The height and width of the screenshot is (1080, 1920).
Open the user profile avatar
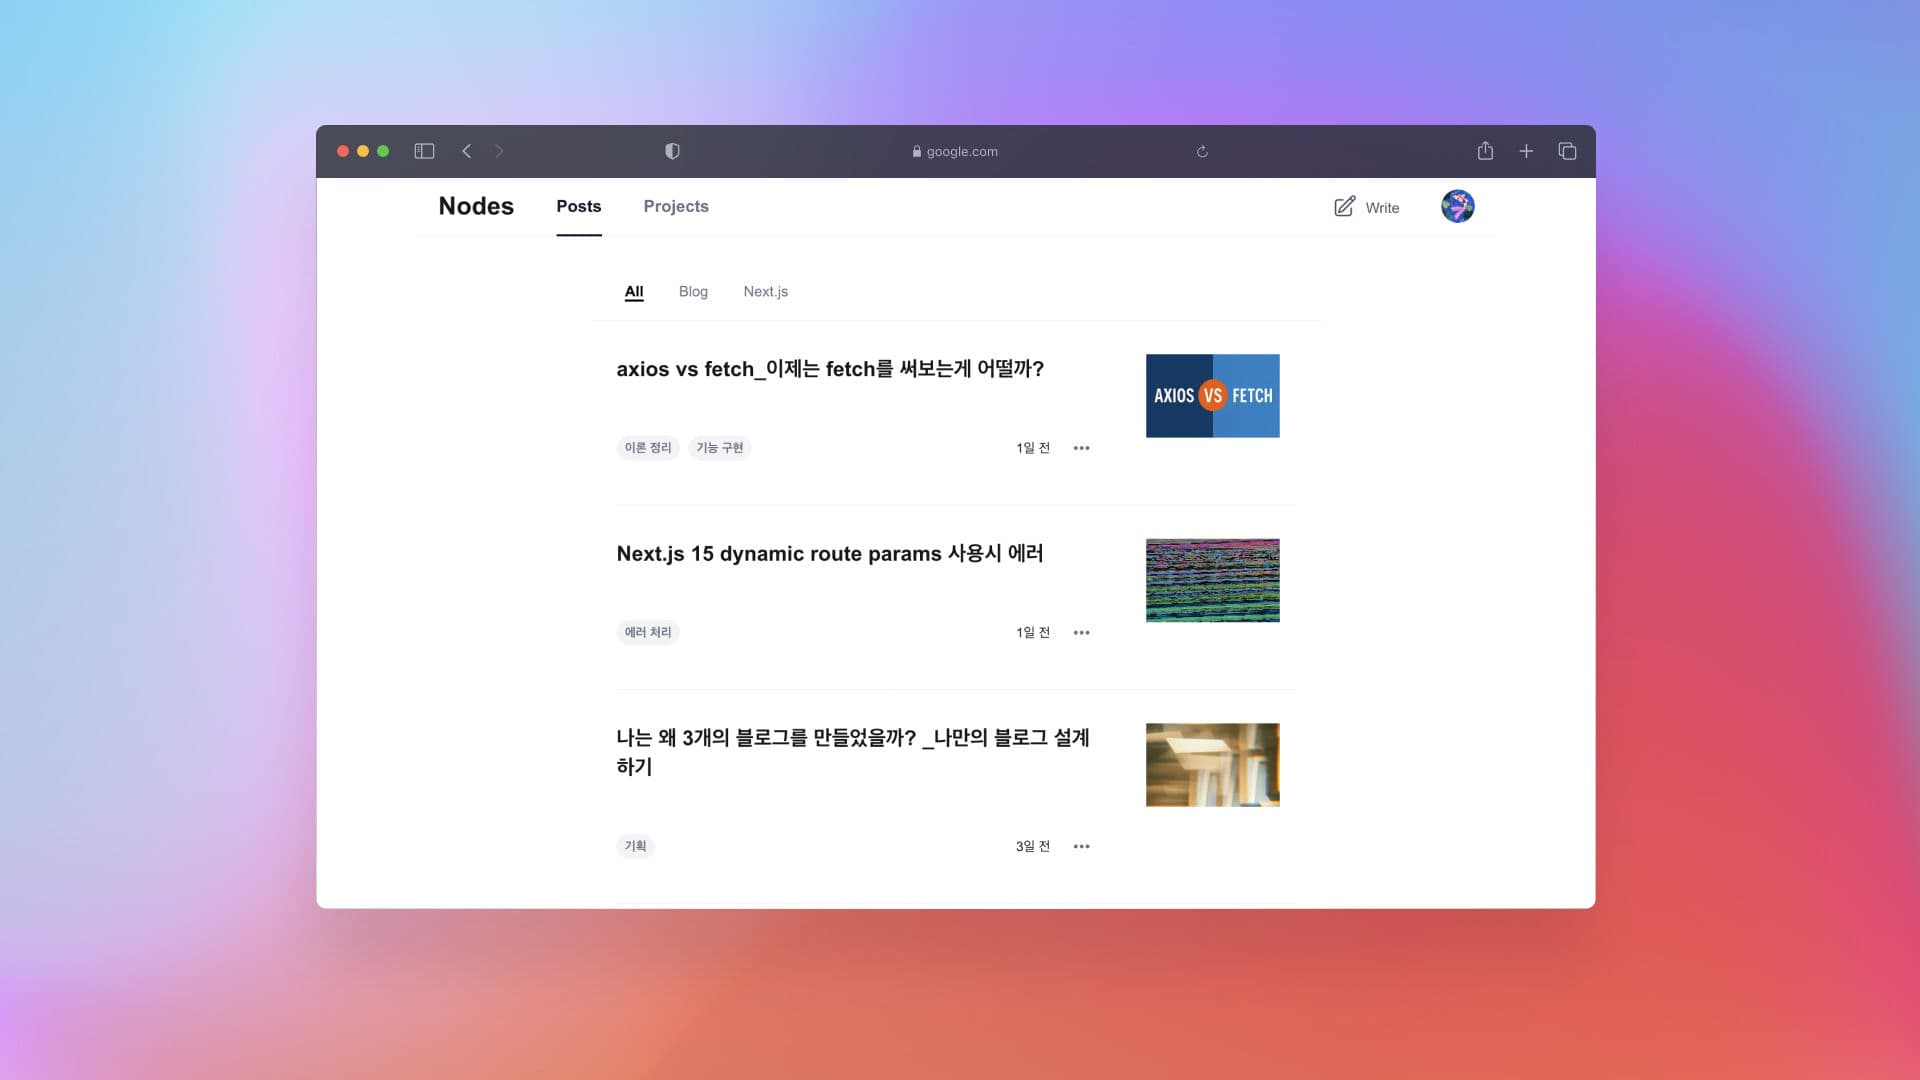[x=1457, y=206]
